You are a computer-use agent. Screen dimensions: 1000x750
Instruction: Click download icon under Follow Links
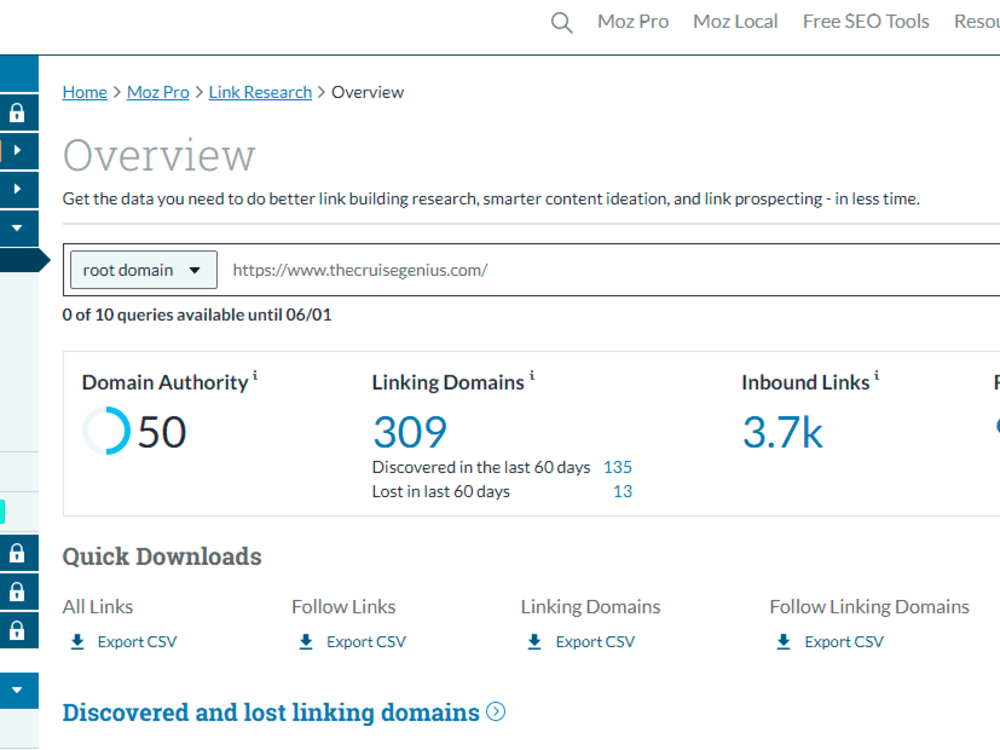tap(306, 642)
